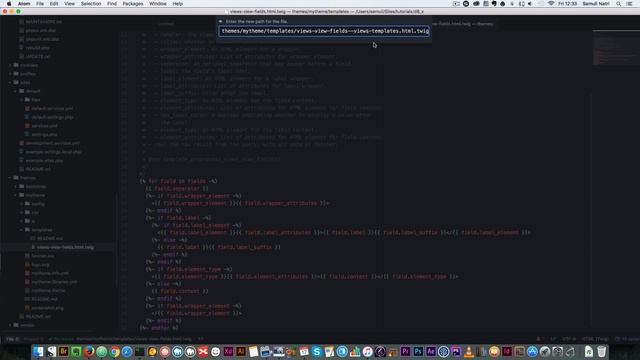The width and height of the screenshot is (640, 360).
Task: Select views-view-fields.html.twig in the tree
Action: 65,247
